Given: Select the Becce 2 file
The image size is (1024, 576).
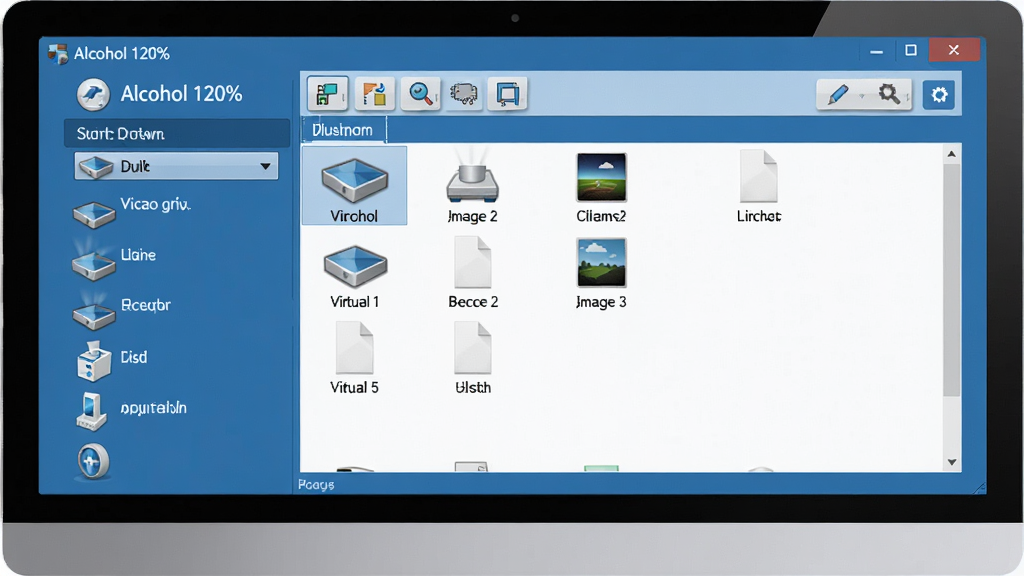Looking at the screenshot, I should click(473, 272).
